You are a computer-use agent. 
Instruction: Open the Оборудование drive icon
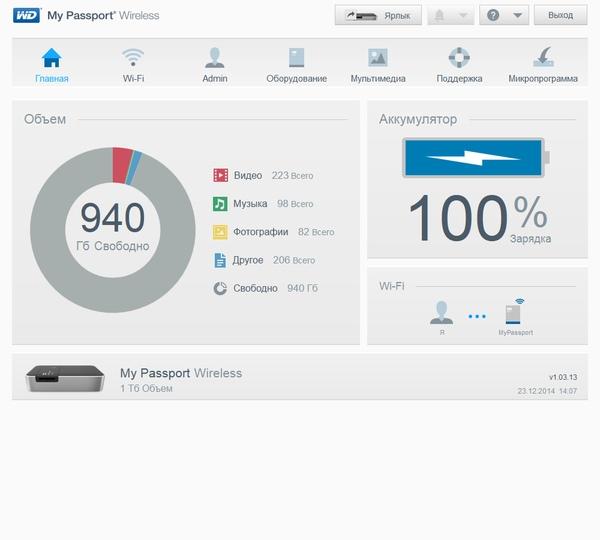pos(297,57)
